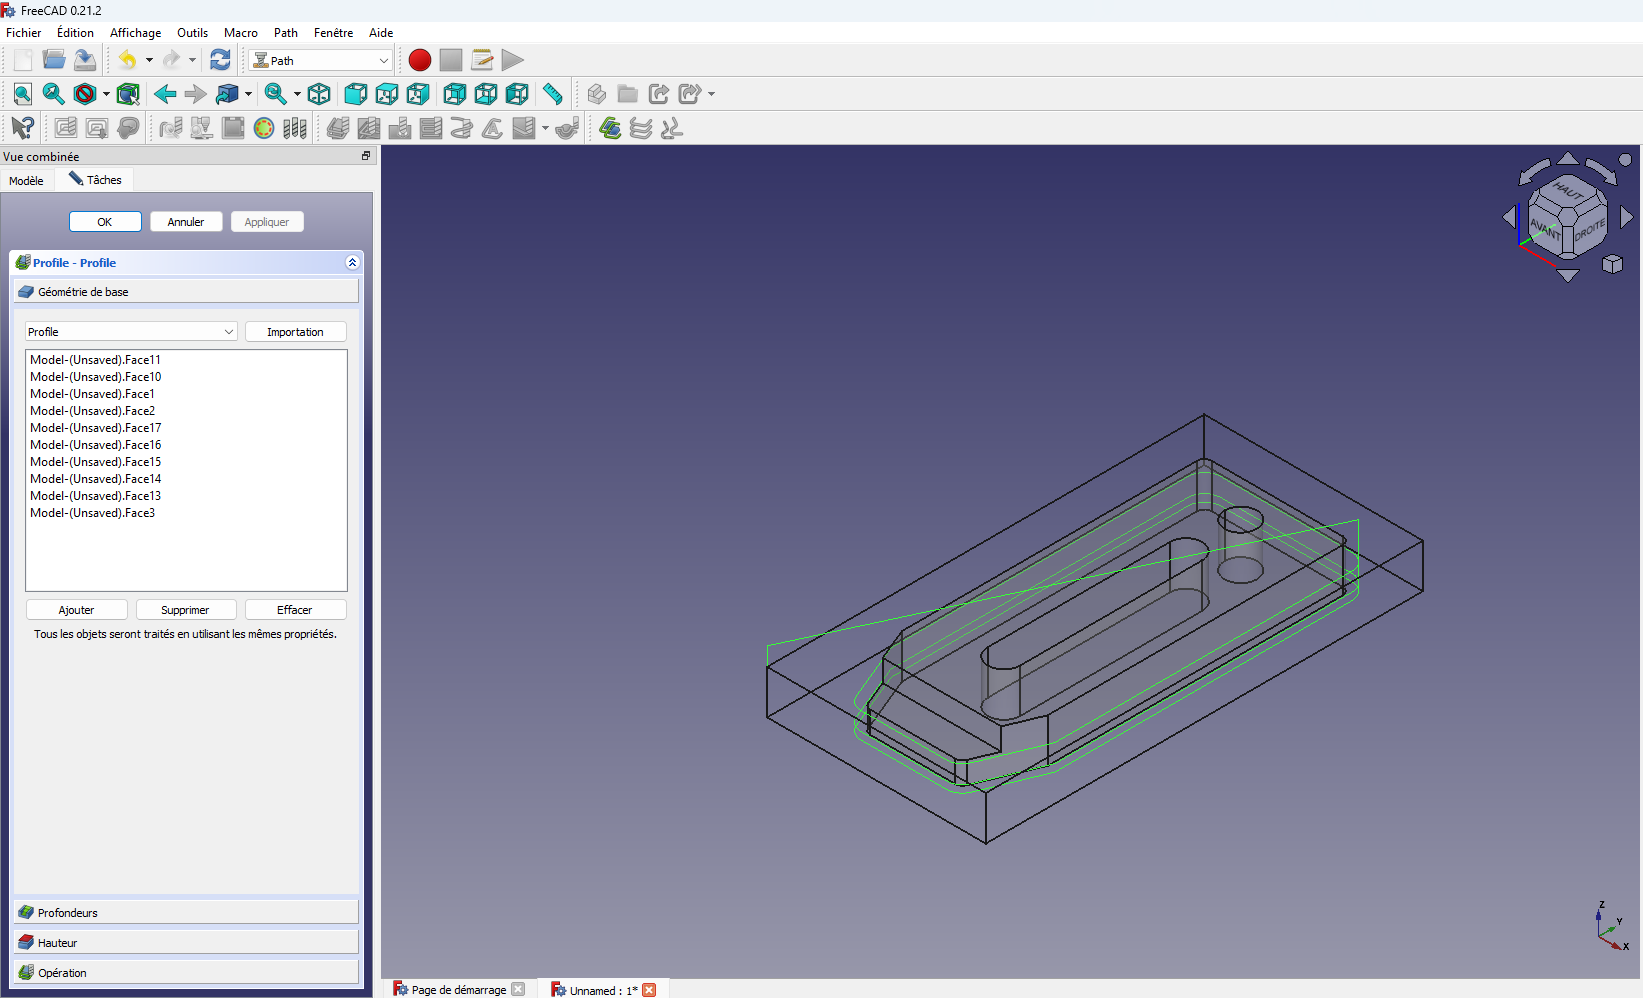Close the Unnamed : 1* document tab
This screenshot has height=998, width=1643.
pyautogui.click(x=649, y=990)
